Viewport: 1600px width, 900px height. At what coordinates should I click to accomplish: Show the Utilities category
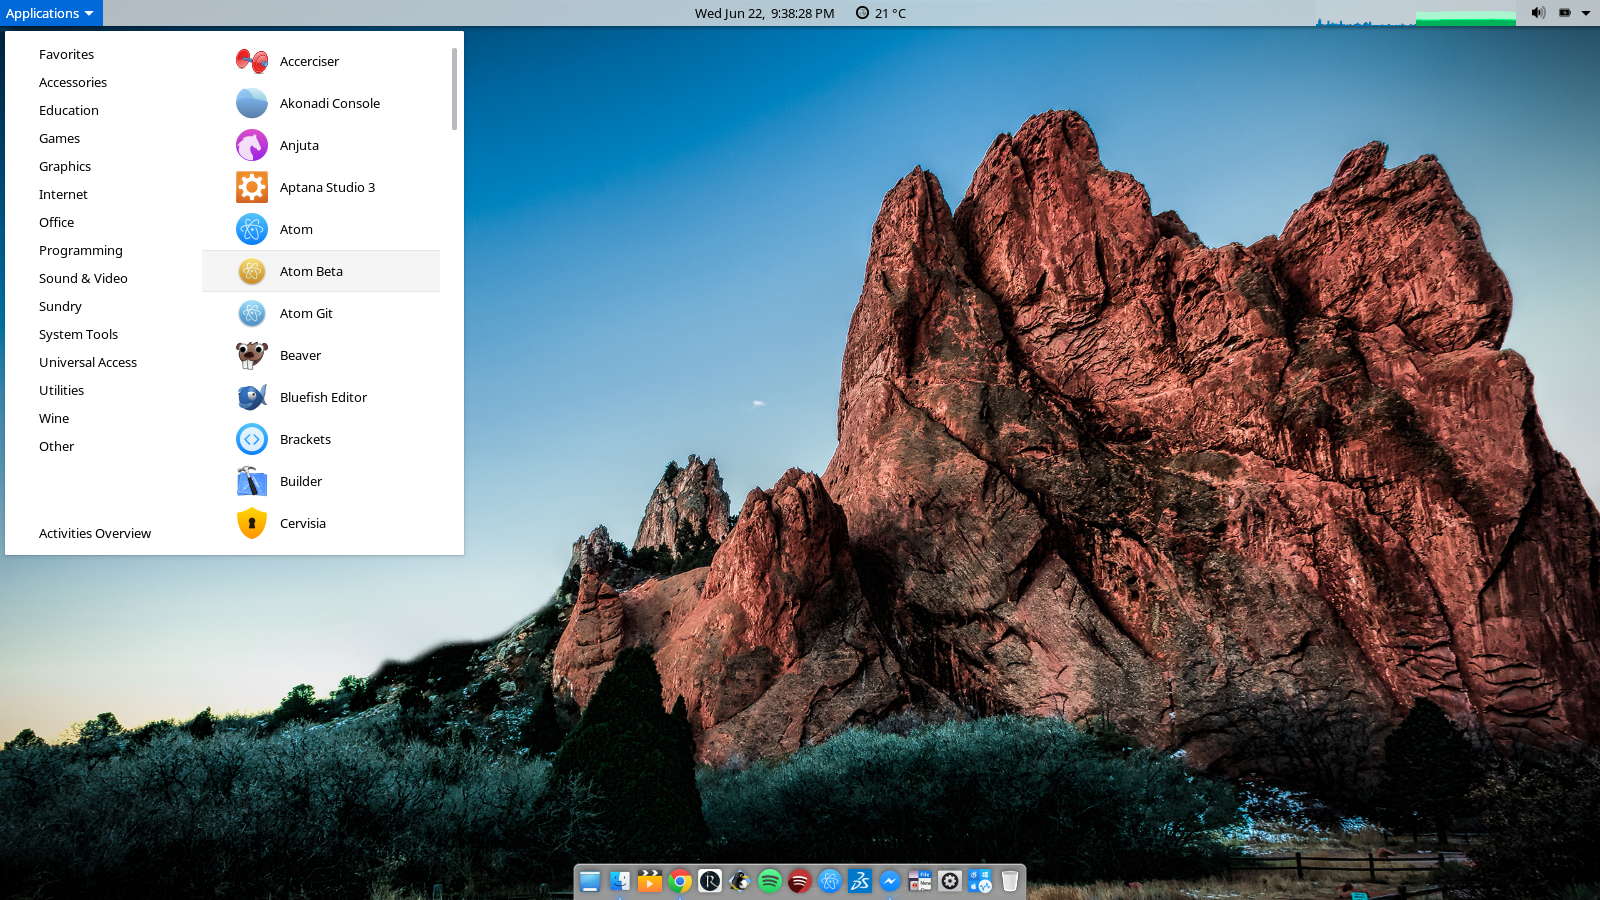(62, 390)
